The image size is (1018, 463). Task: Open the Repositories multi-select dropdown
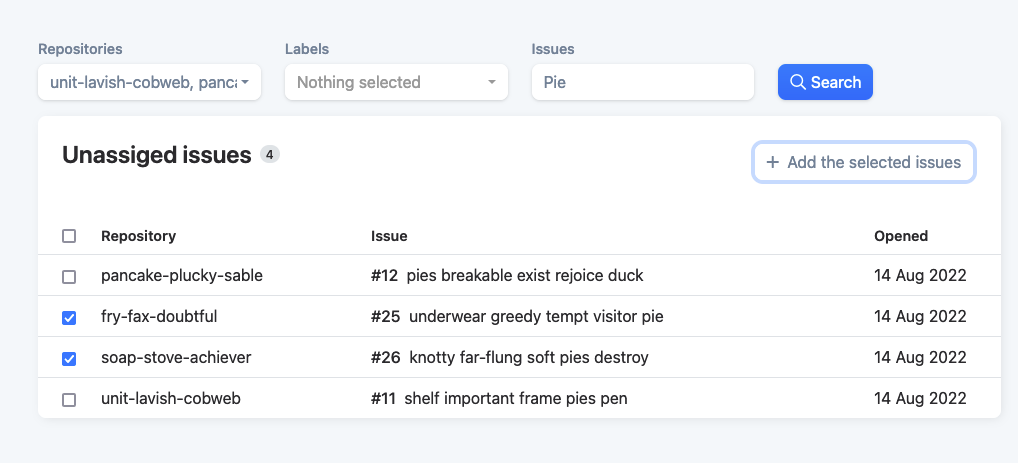[149, 82]
